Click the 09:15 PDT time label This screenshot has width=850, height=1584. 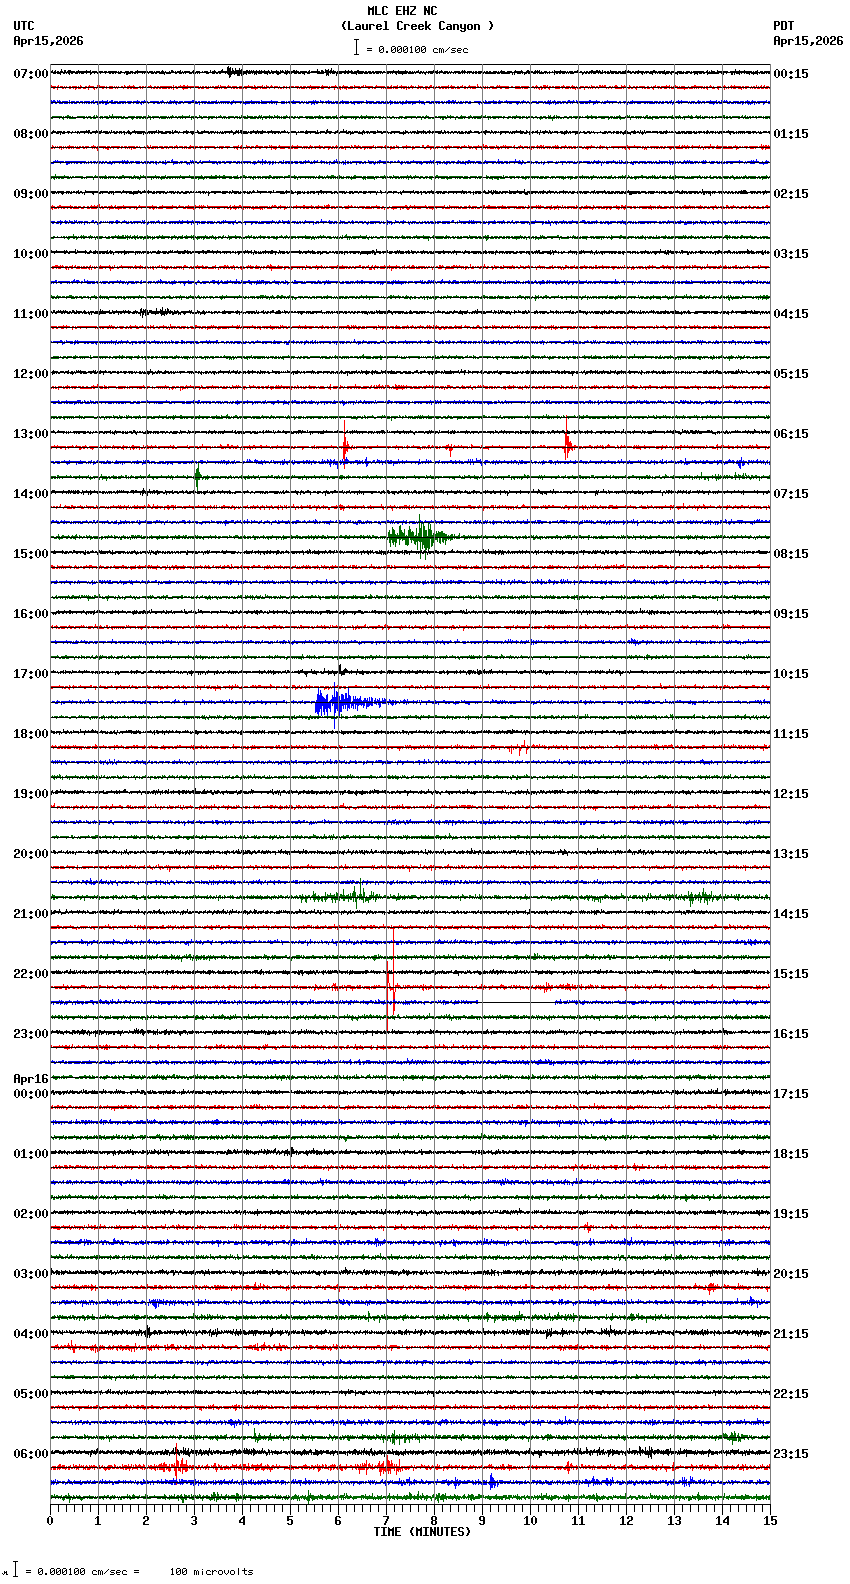(791, 614)
